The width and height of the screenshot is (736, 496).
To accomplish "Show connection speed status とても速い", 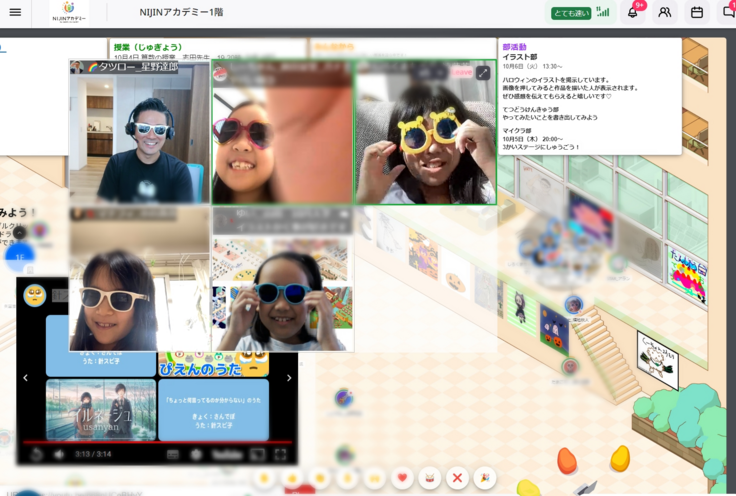I will tap(571, 13).
